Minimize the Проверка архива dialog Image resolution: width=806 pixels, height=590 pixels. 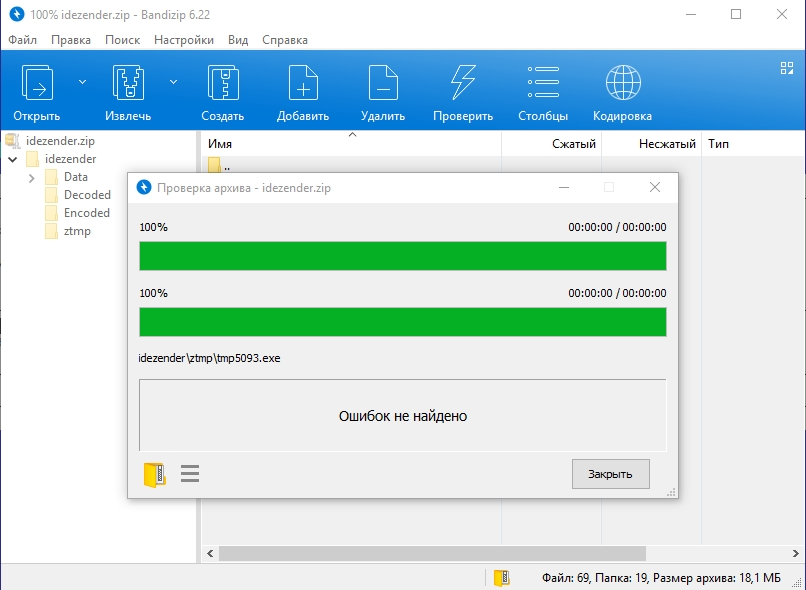(x=564, y=188)
